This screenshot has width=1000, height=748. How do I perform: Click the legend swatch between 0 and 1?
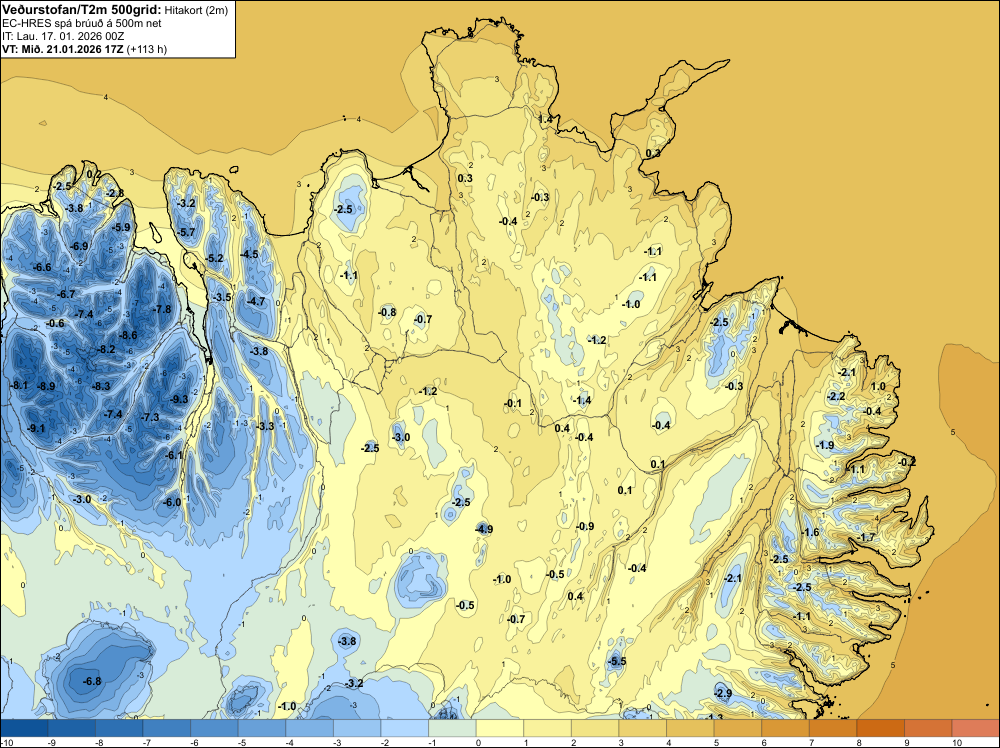click(500, 728)
